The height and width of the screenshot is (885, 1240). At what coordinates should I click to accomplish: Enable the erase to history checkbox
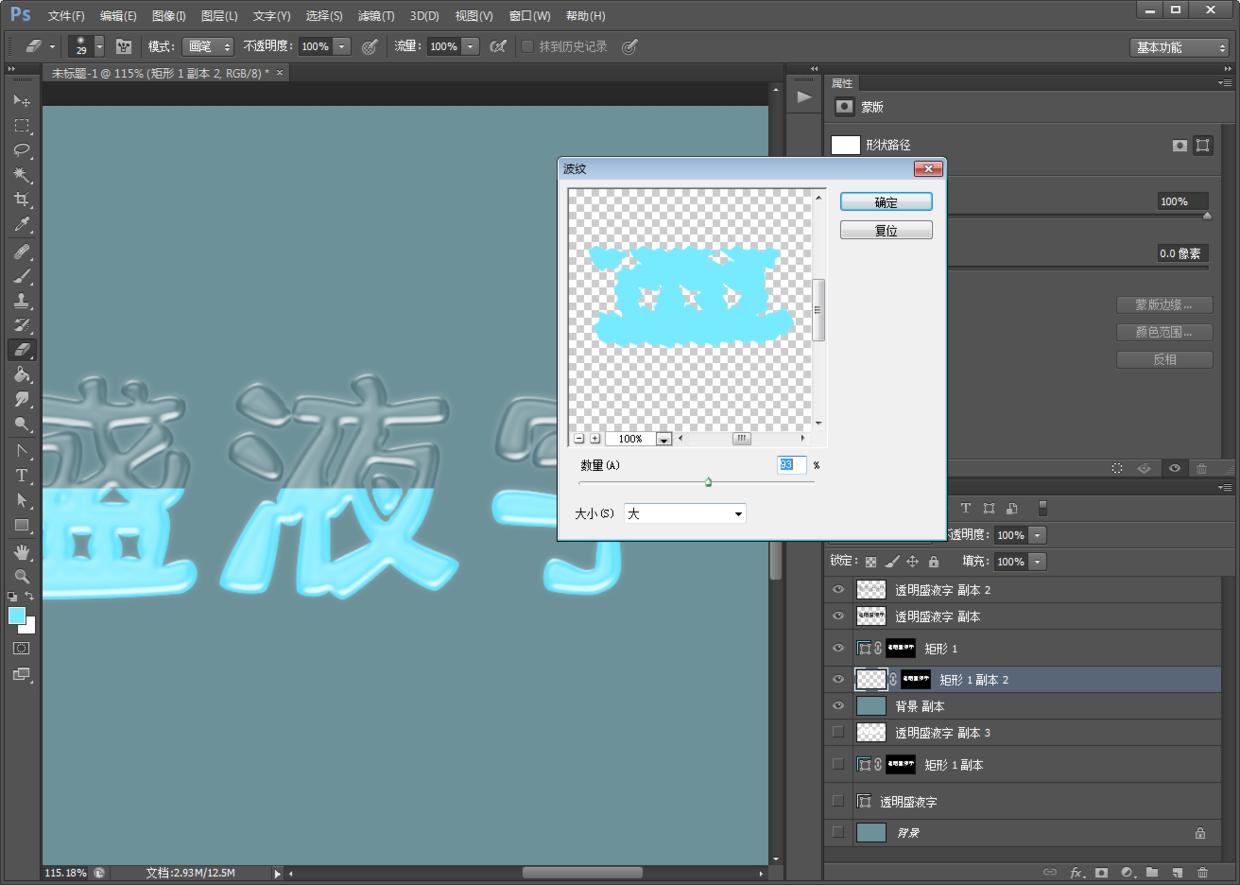coord(528,46)
